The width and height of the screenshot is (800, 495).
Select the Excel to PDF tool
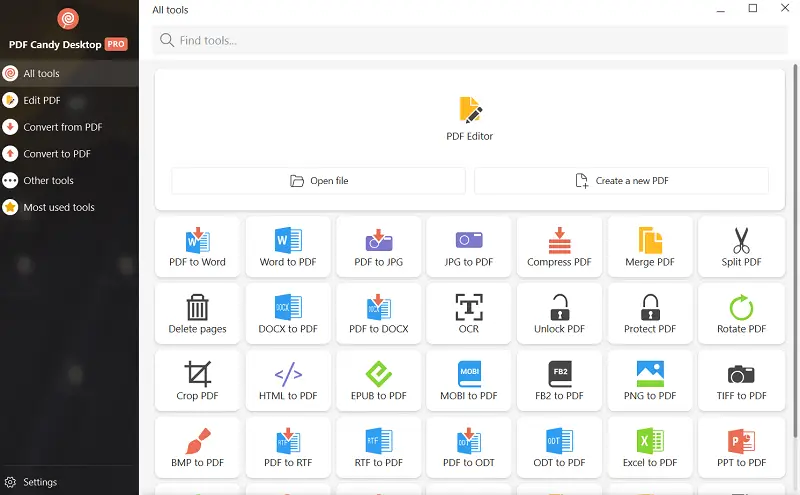point(650,447)
